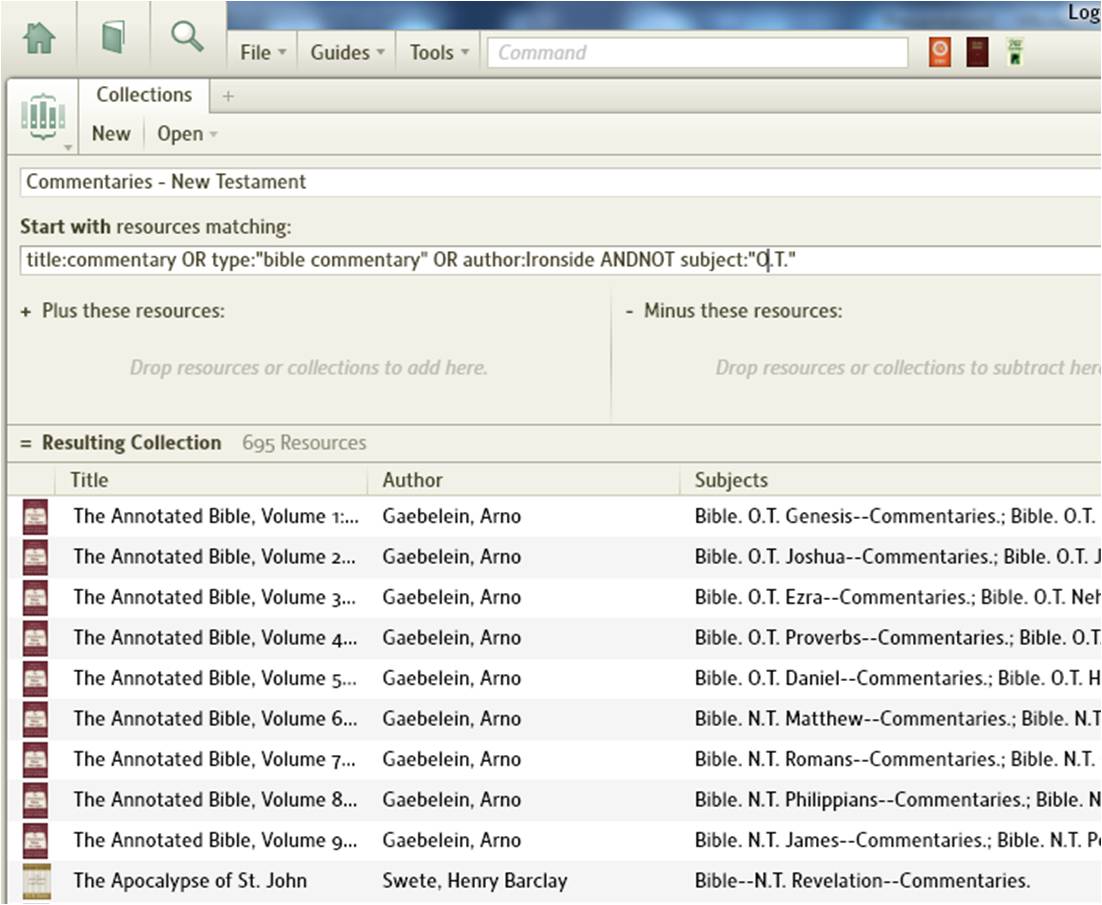1102x905 pixels.
Task: Click The Apocalypse of St. John cover icon
Action: [36, 881]
